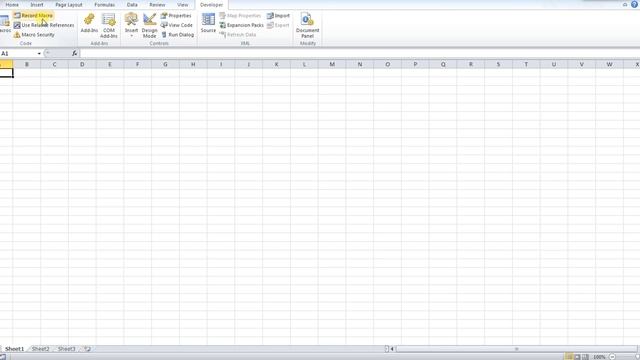The height and width of the screenshot is (360, 640).
Task: Minimize the ribbon with the caret icon
Action: (x=625, y=4)
